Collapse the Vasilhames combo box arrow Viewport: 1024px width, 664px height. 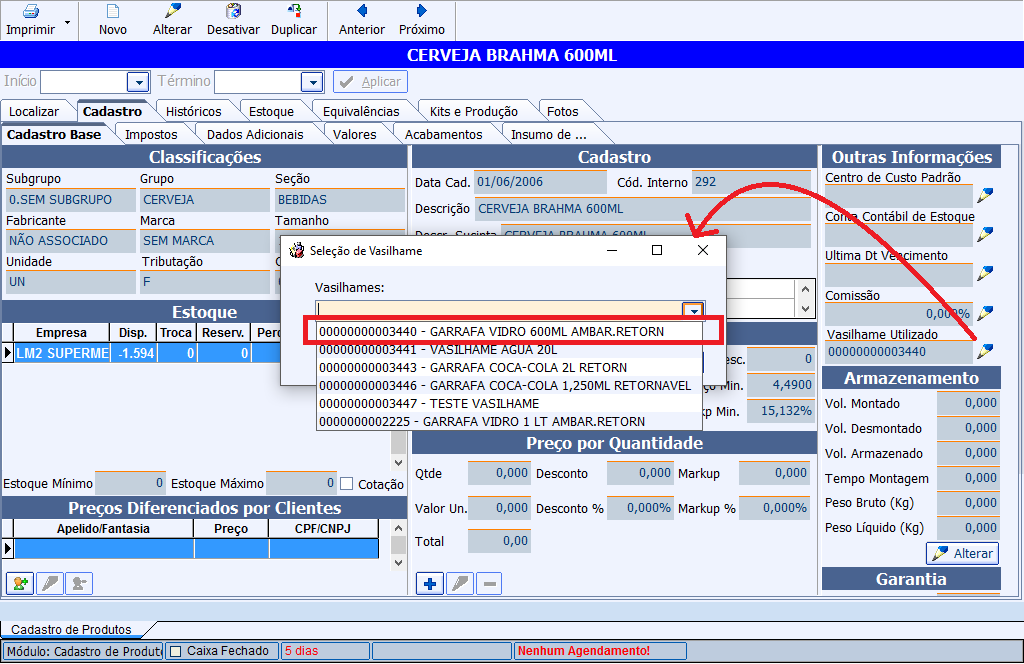tap(692, 310)
